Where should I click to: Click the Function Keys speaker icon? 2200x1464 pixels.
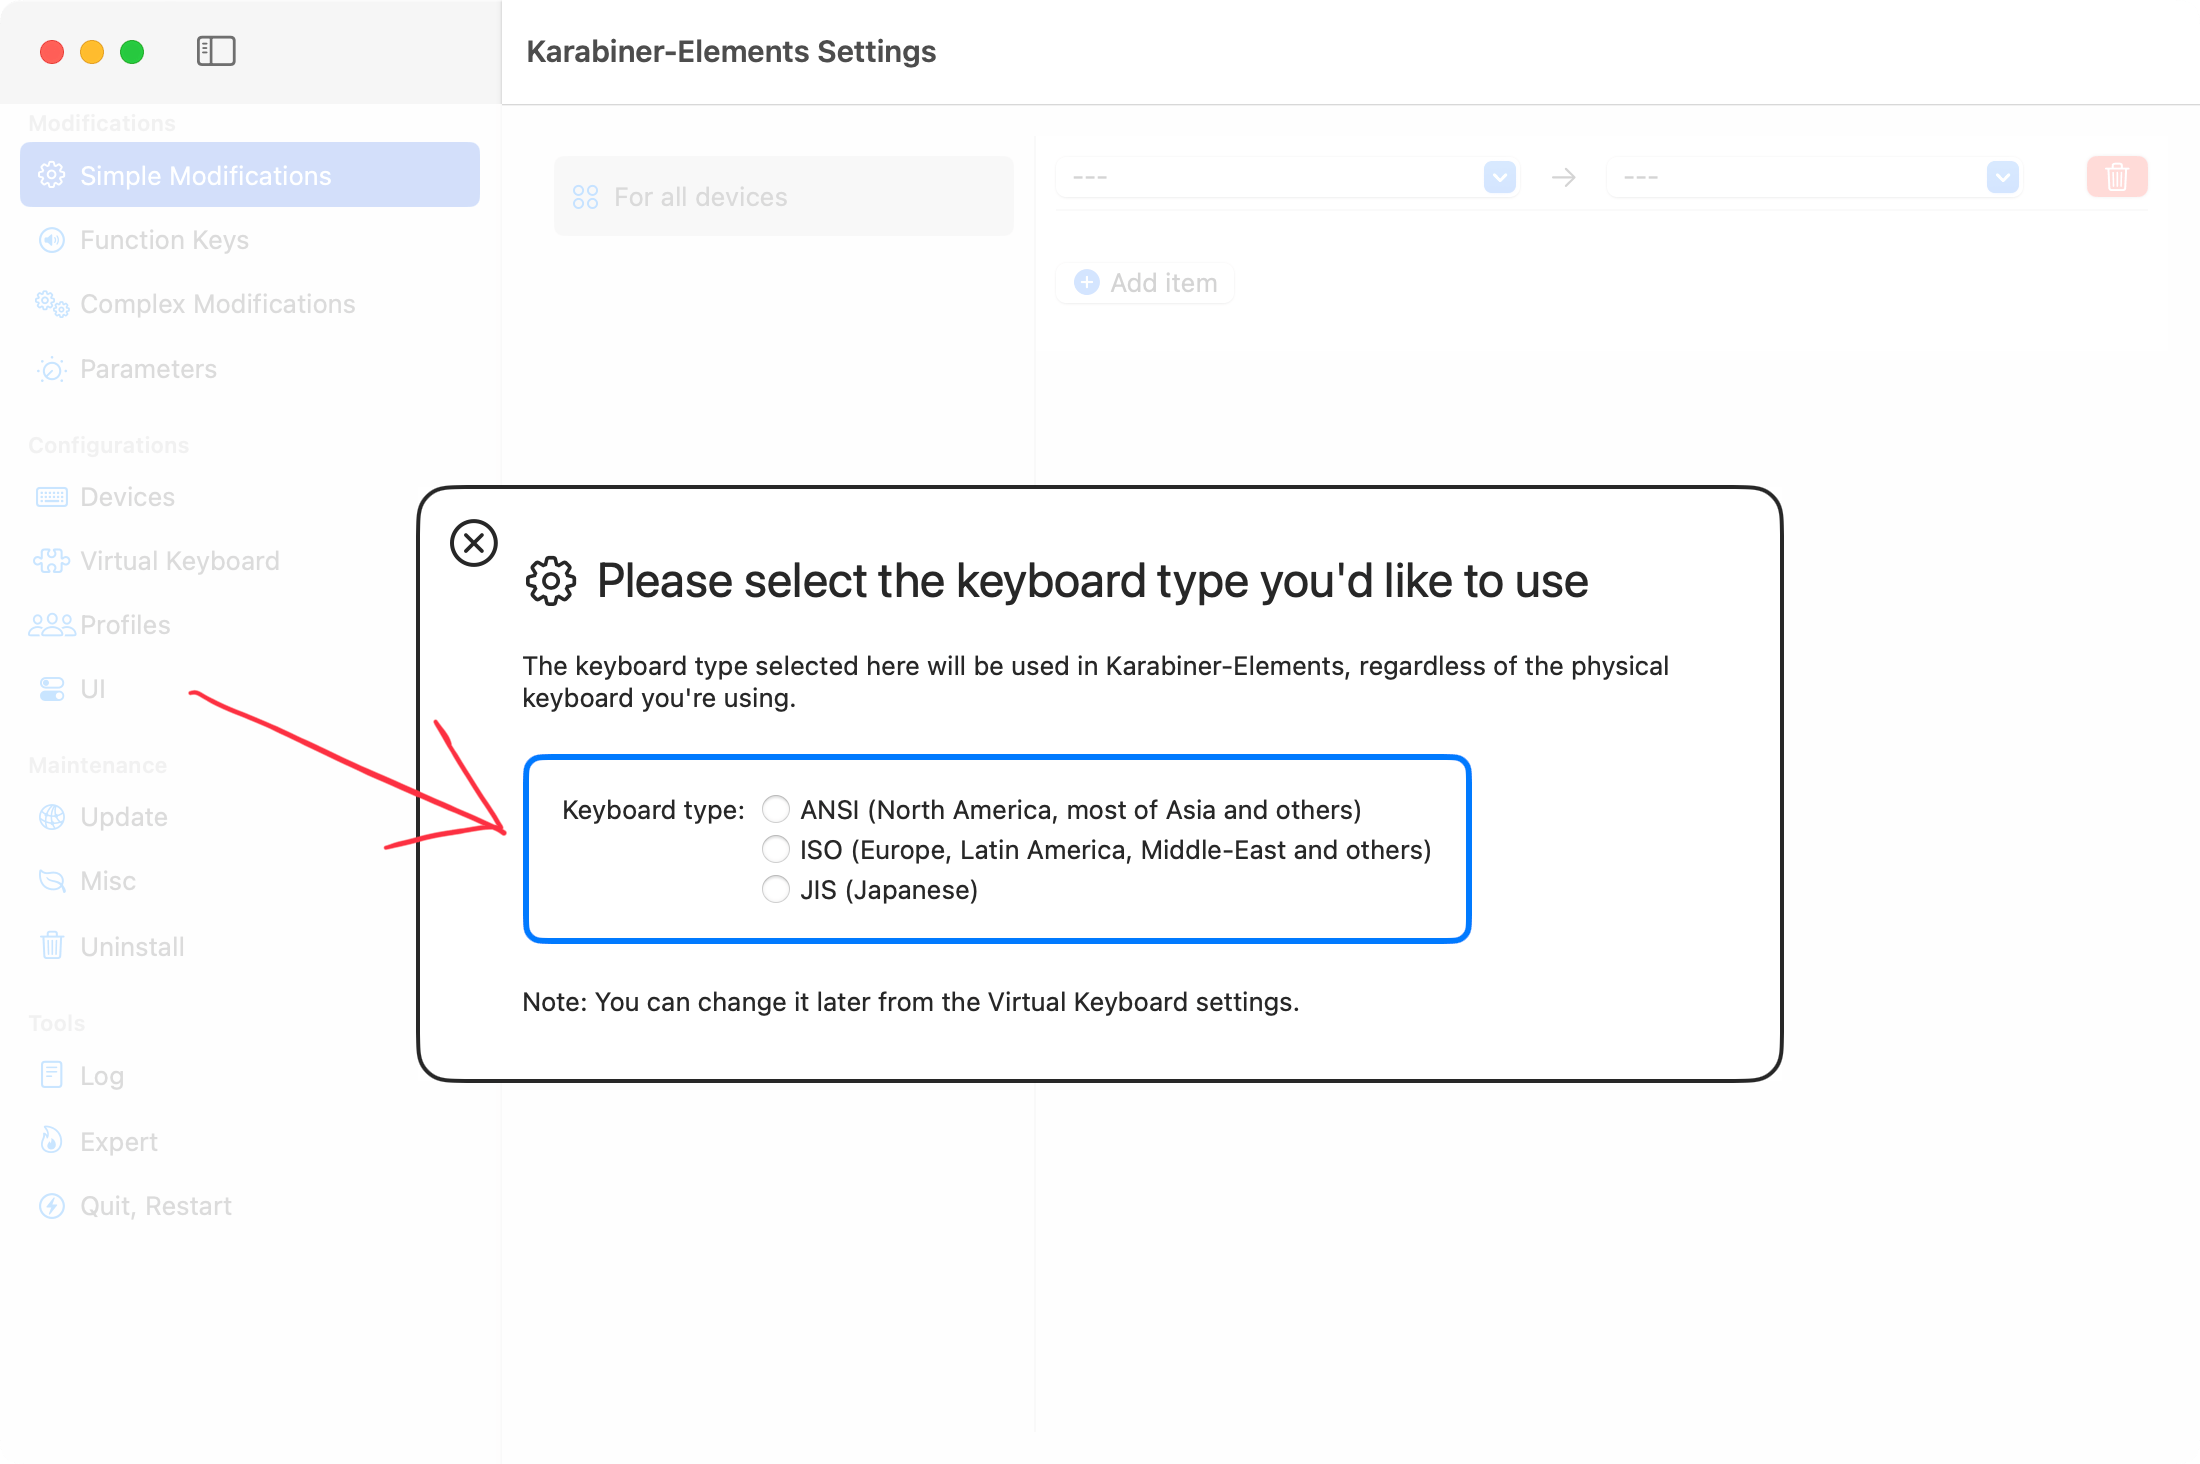[x=52, y=240]
